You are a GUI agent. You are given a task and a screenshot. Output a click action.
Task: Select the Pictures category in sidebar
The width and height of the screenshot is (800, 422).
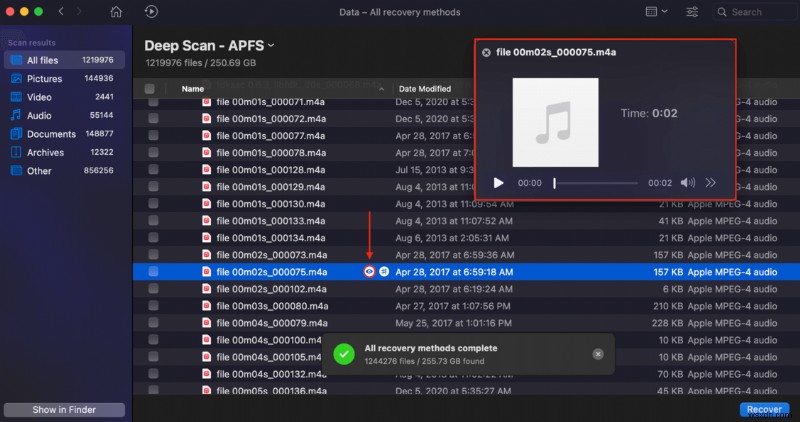pyautogui.click(x=45, y=78)
